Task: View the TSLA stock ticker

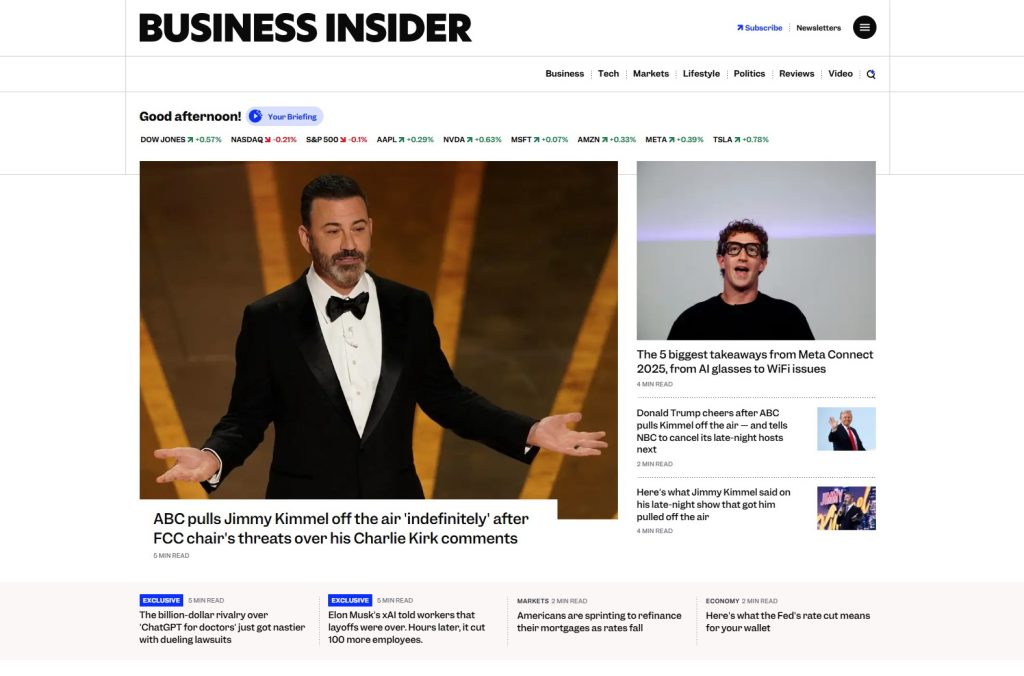Action: (741, 140)
